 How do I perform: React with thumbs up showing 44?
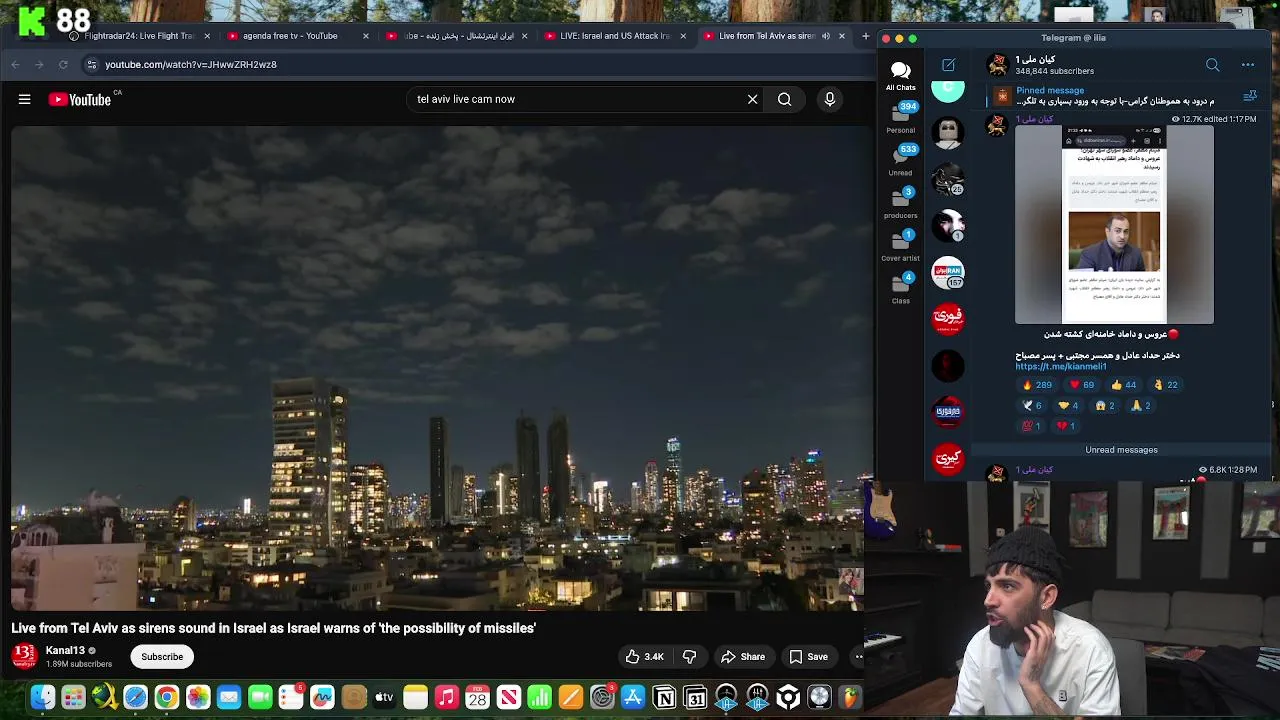click(1123, 384)
